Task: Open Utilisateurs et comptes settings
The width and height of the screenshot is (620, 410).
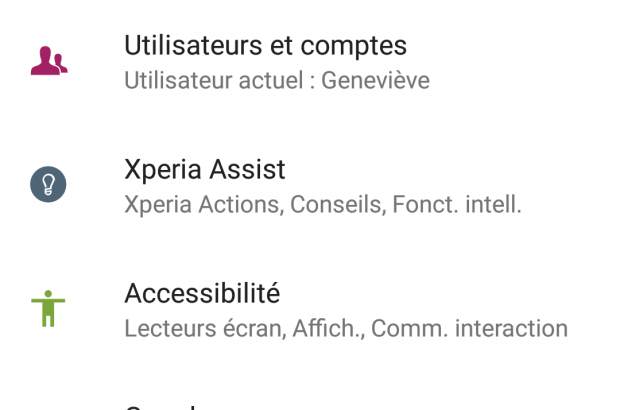Action: (x=265, y=45)
